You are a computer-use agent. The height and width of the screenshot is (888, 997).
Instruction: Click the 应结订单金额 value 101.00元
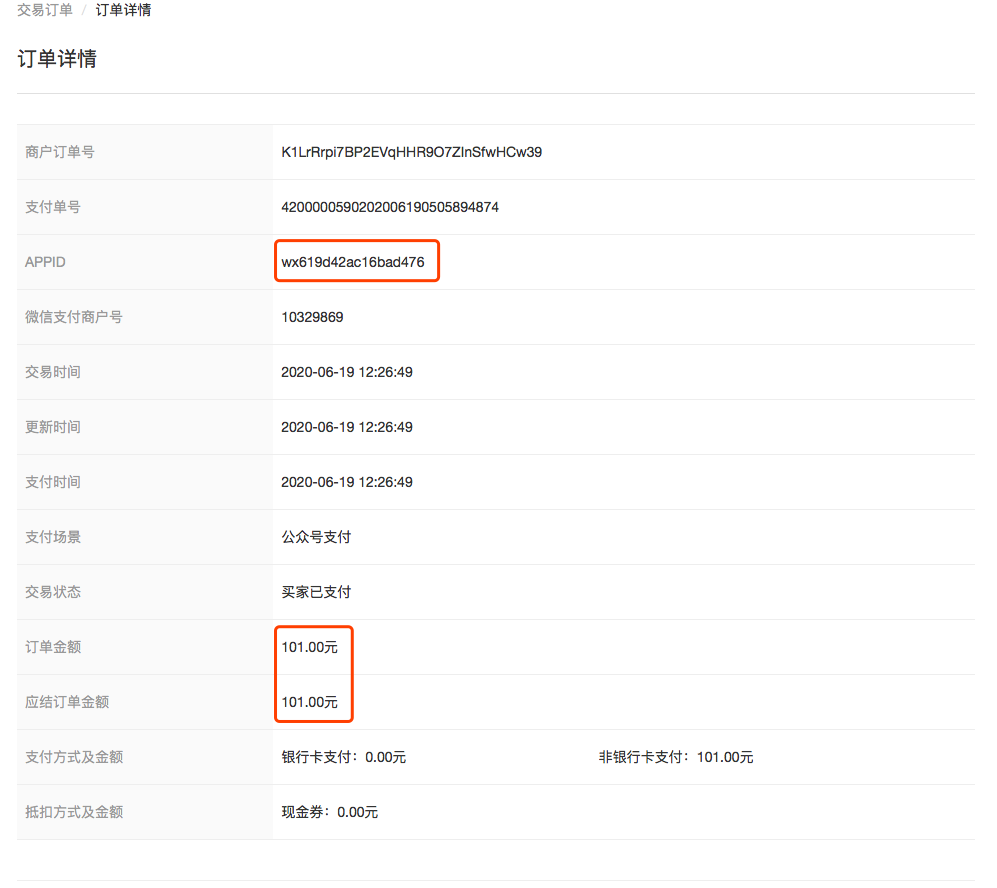(310, 702)
